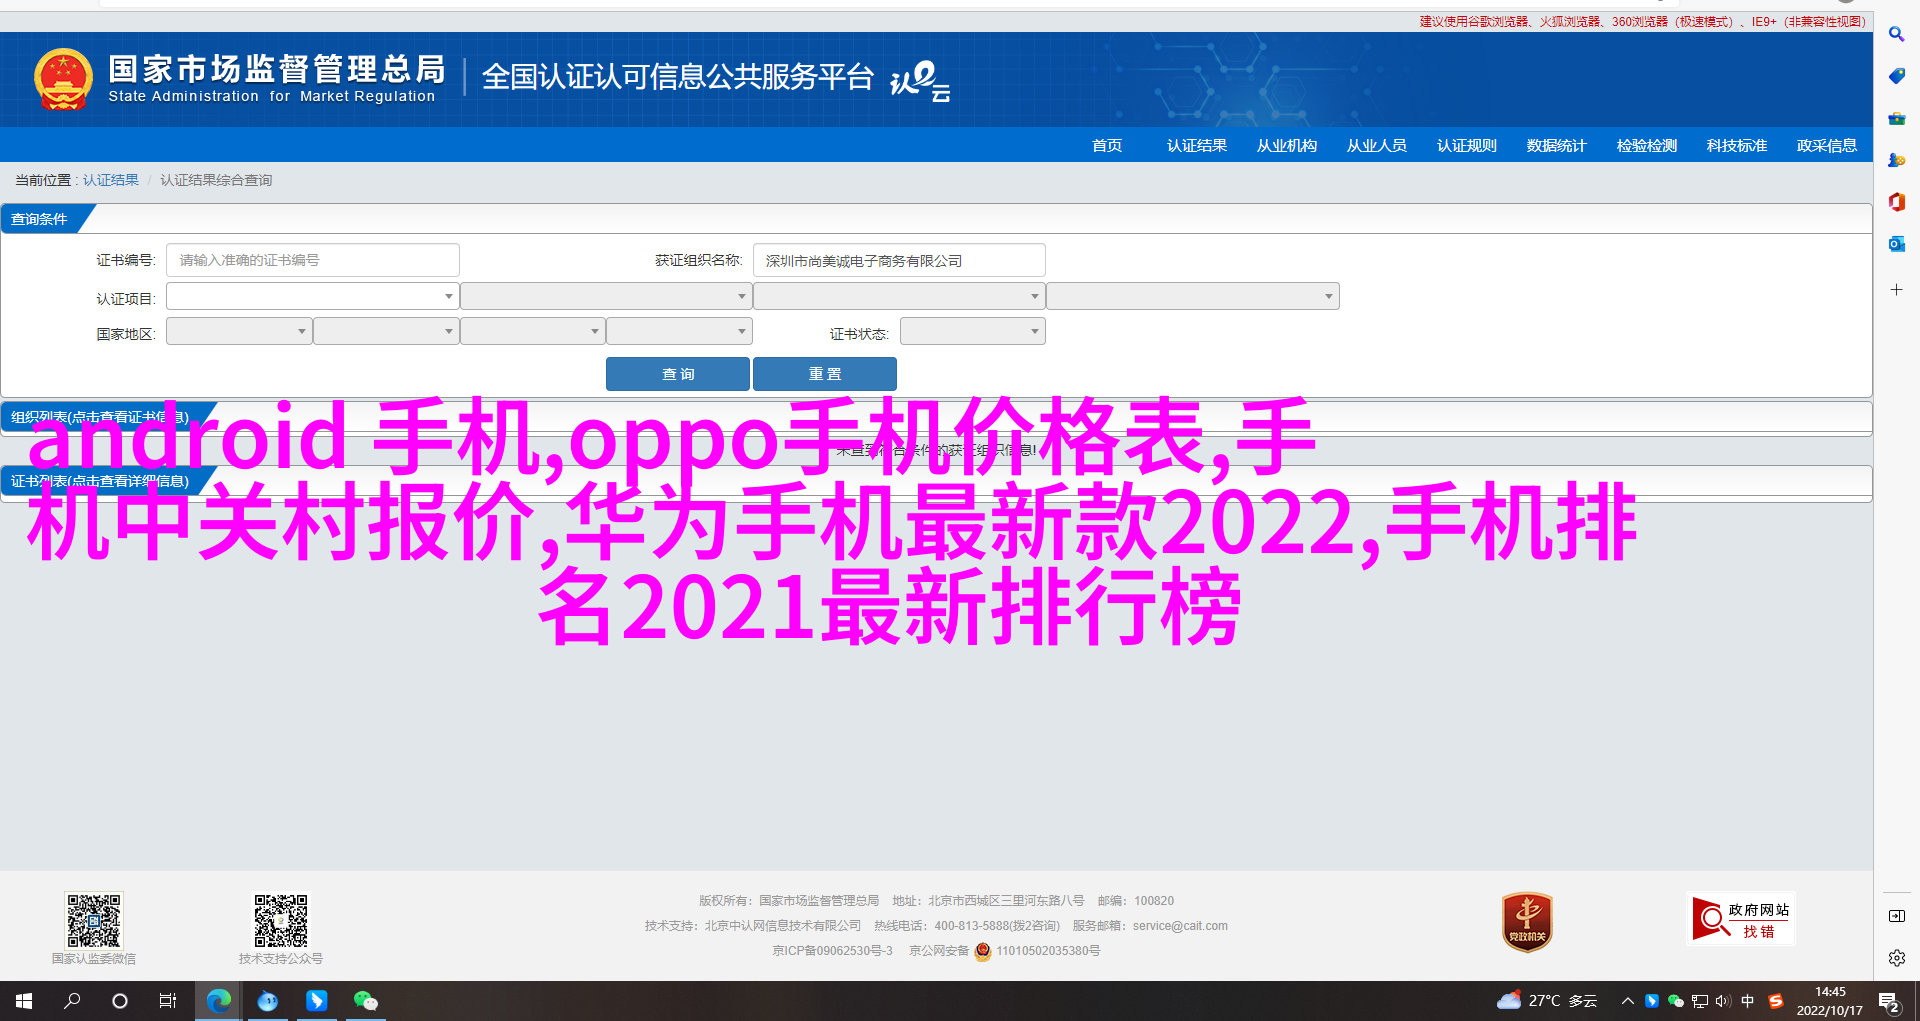Screen dimensions: 1920x1021
Task: Click the hide sidebar icon above settings gear
Action: pyautogui.click(x=1896, y=916)
